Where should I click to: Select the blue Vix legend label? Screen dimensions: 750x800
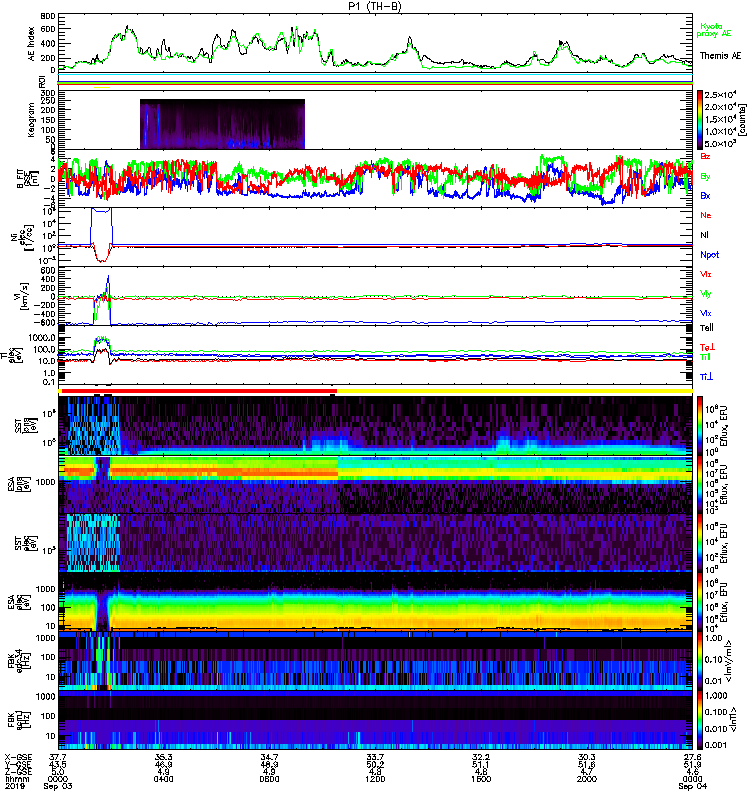click(706, 313)
